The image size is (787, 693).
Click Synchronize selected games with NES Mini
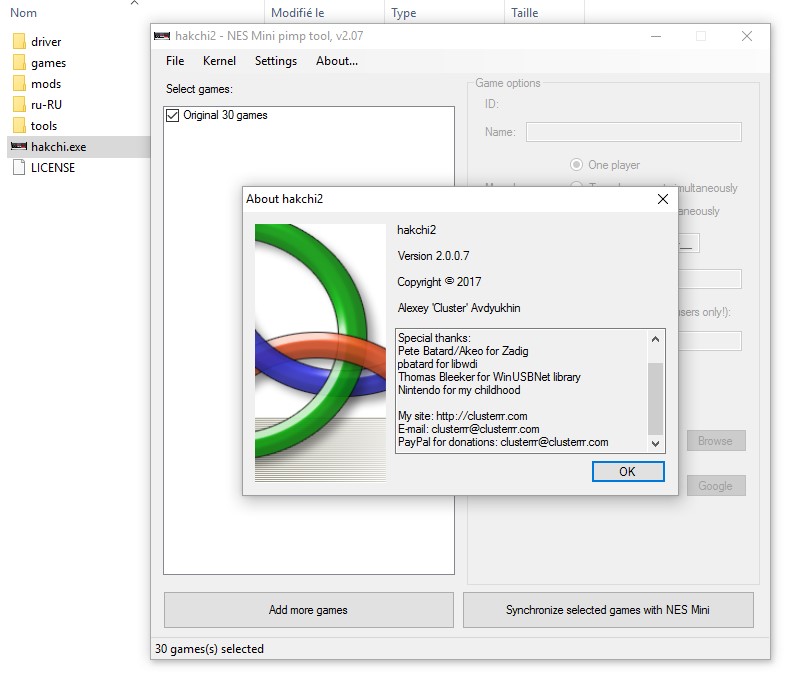[608, 610]
